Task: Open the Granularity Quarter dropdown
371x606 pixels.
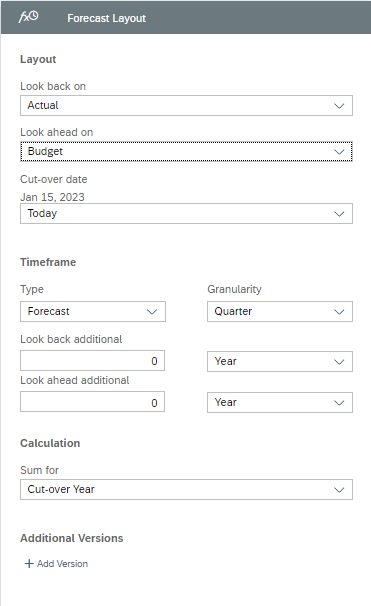Action: pos(280,312)
